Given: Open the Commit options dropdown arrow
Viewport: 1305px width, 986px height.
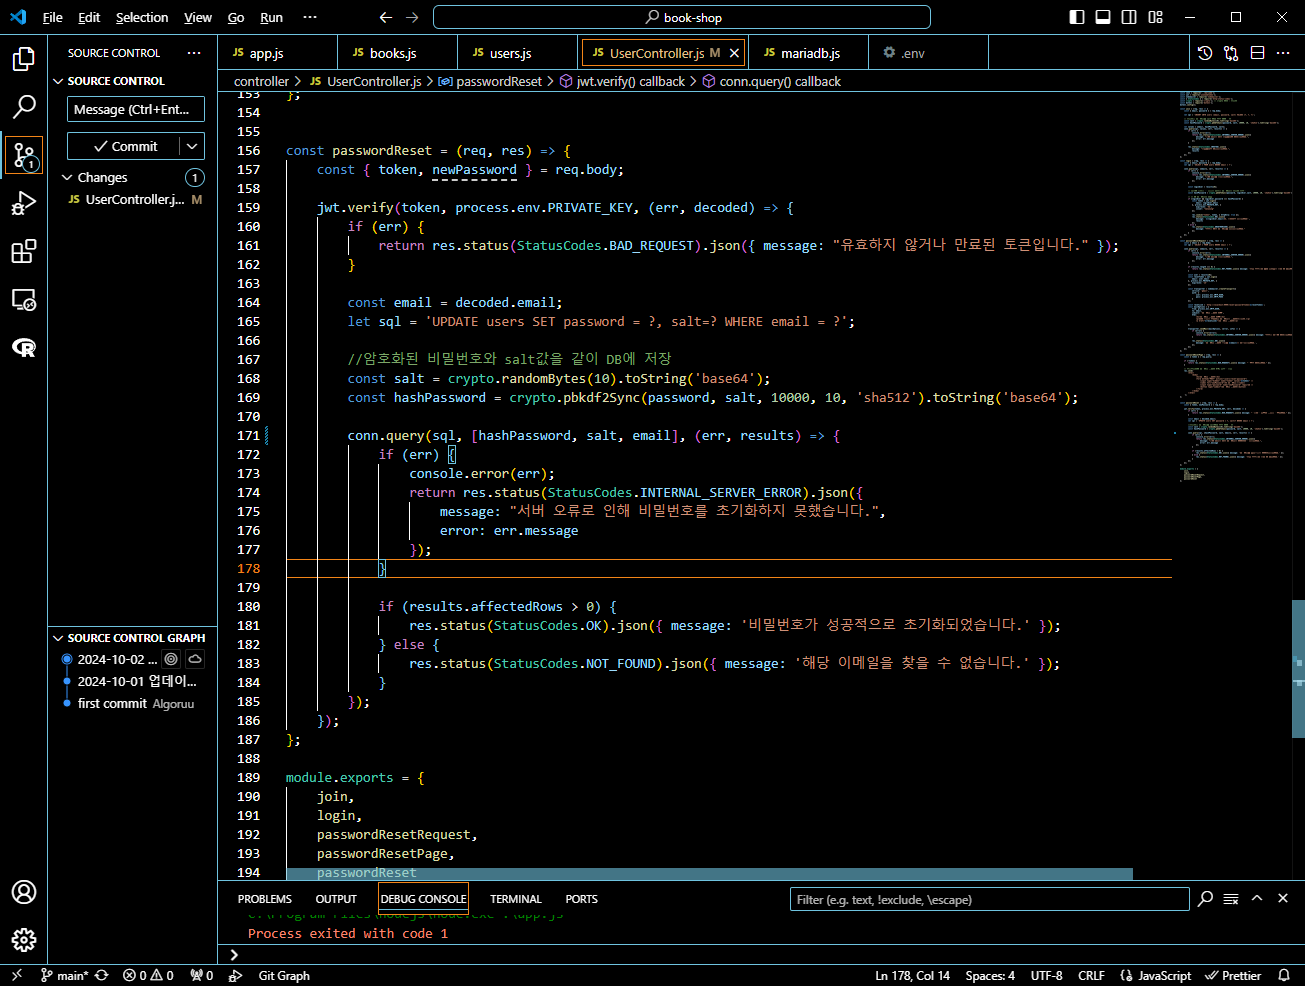Looking at the screenshot, I should (192, 146).
